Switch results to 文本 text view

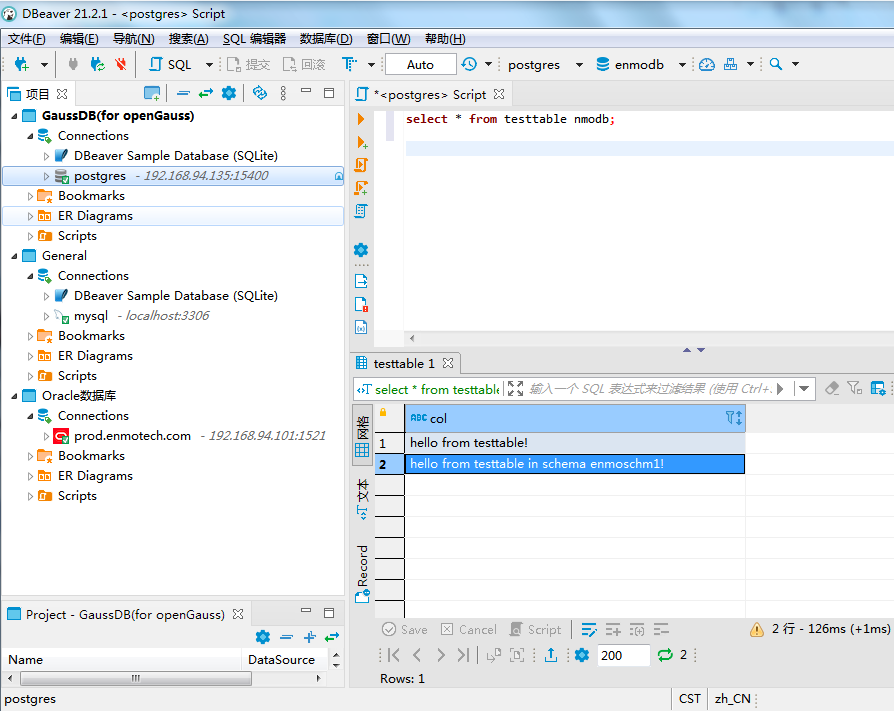coord(362,498)
